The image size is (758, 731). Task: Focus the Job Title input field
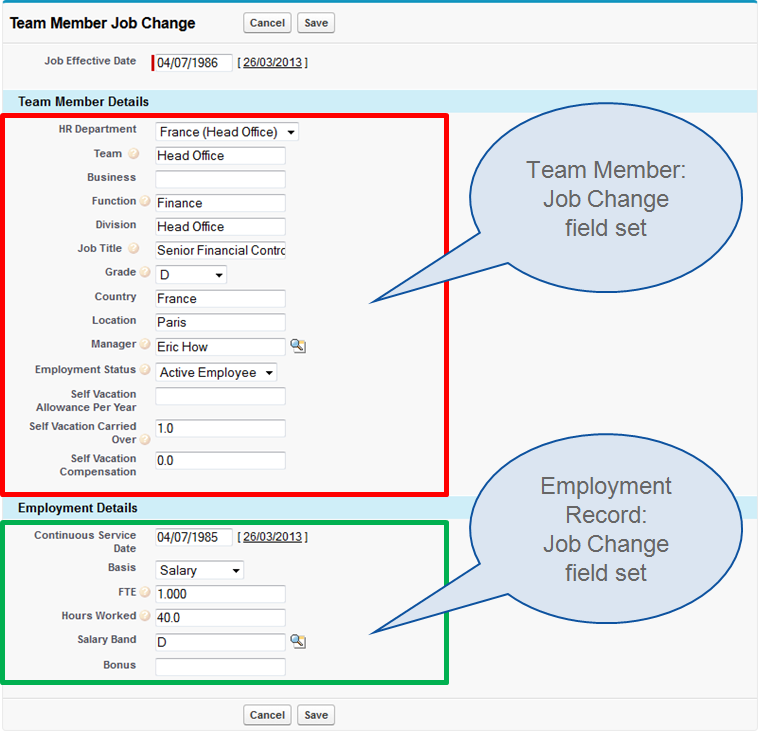click(x=220, y=250)
